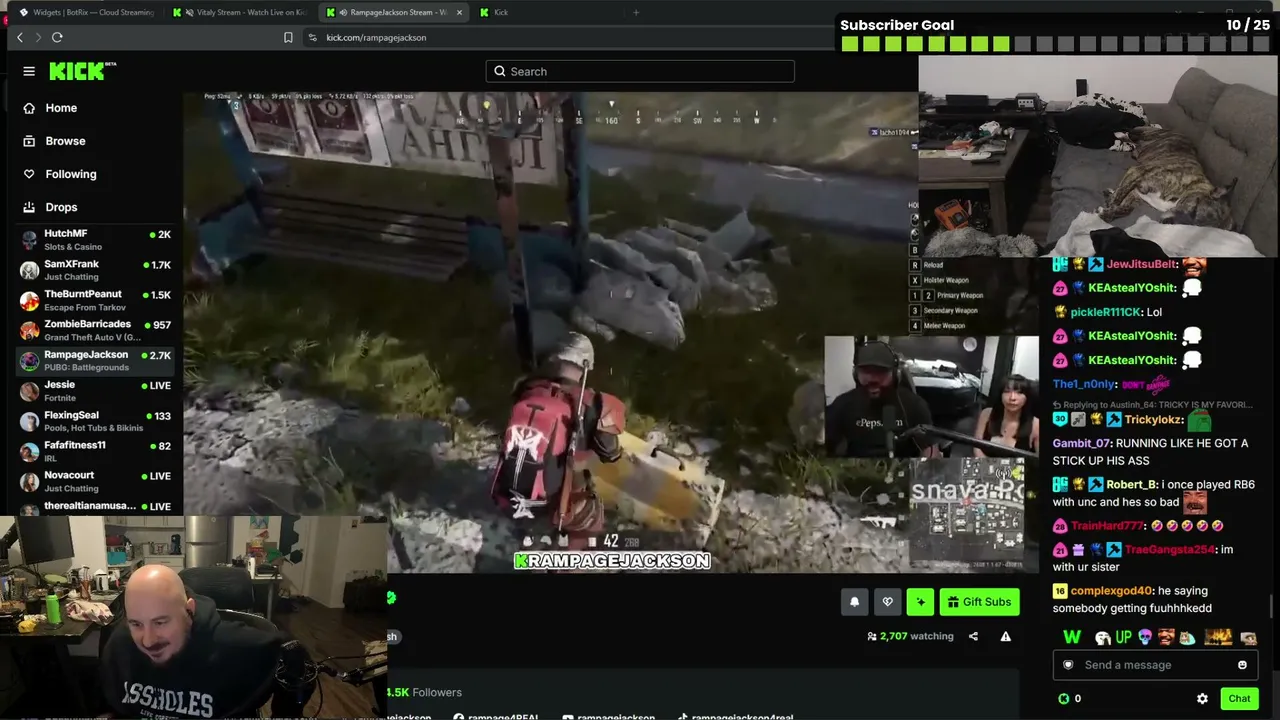Click username pickleR111CK in chat
The image size is (1280, 720).
tap(1106, 312)
